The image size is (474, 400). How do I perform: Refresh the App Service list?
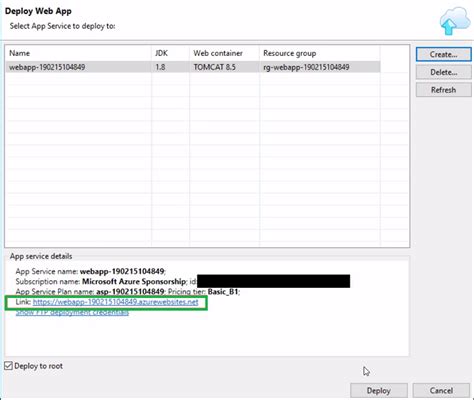tap(443, 90)
